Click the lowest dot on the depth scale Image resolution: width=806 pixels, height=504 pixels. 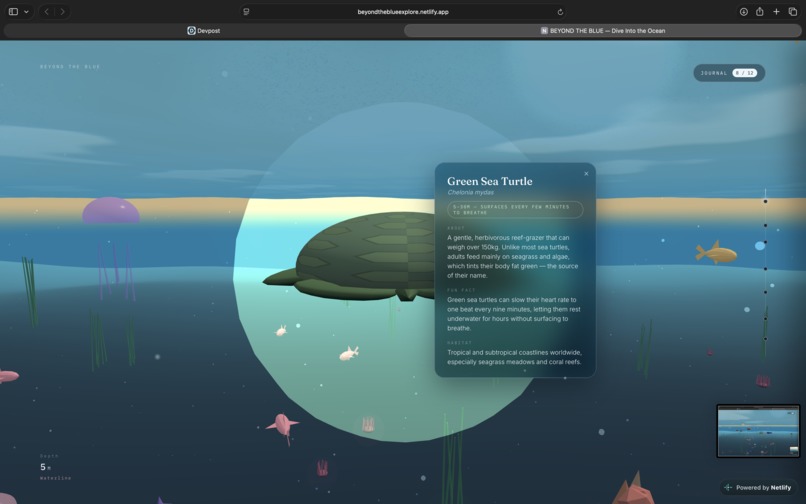[765, 338]
